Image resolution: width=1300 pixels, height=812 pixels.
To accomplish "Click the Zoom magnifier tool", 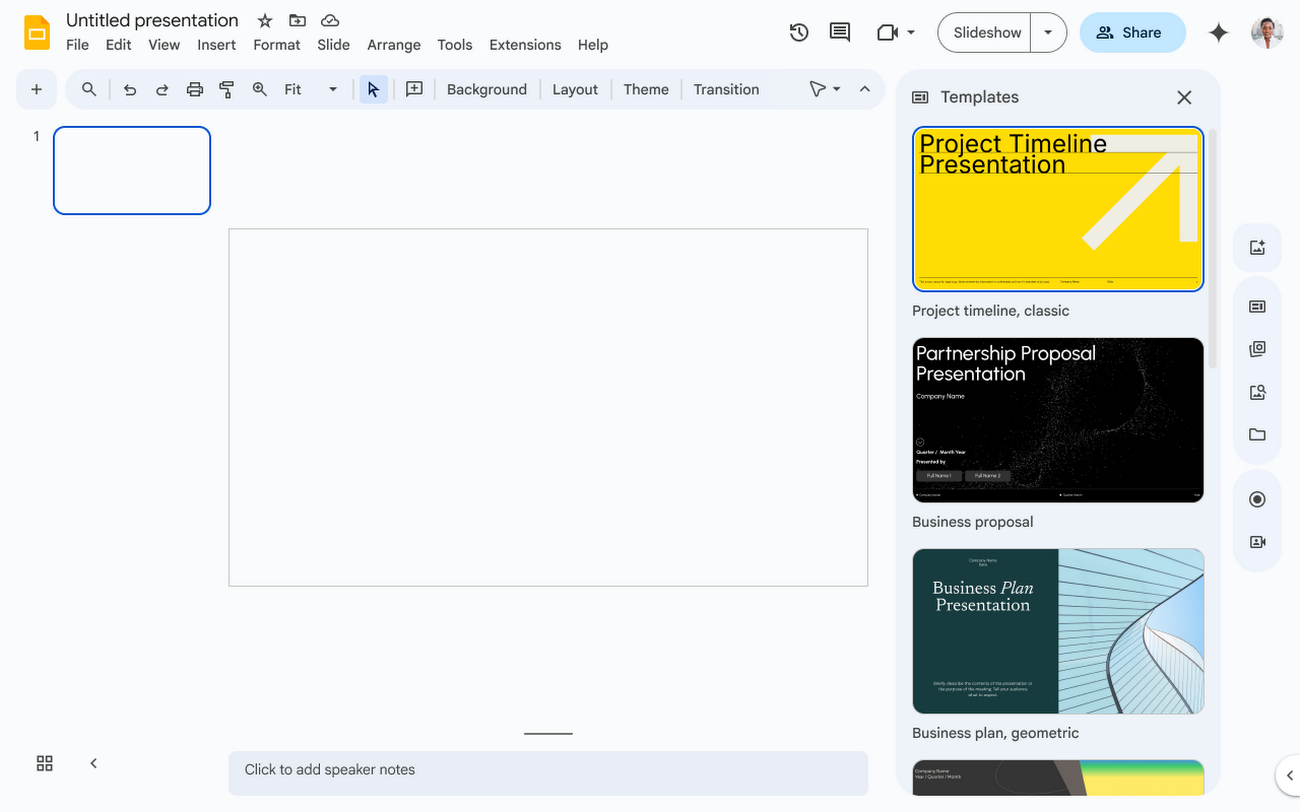I will pos(260,89).
